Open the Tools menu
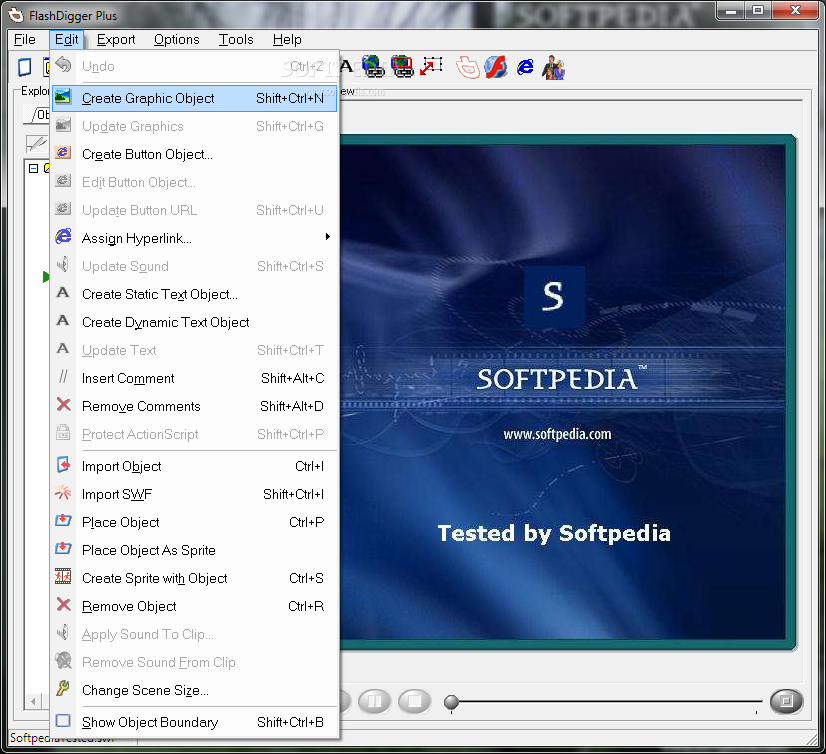The width and height of the screenshot is (826, 754). 236,40
